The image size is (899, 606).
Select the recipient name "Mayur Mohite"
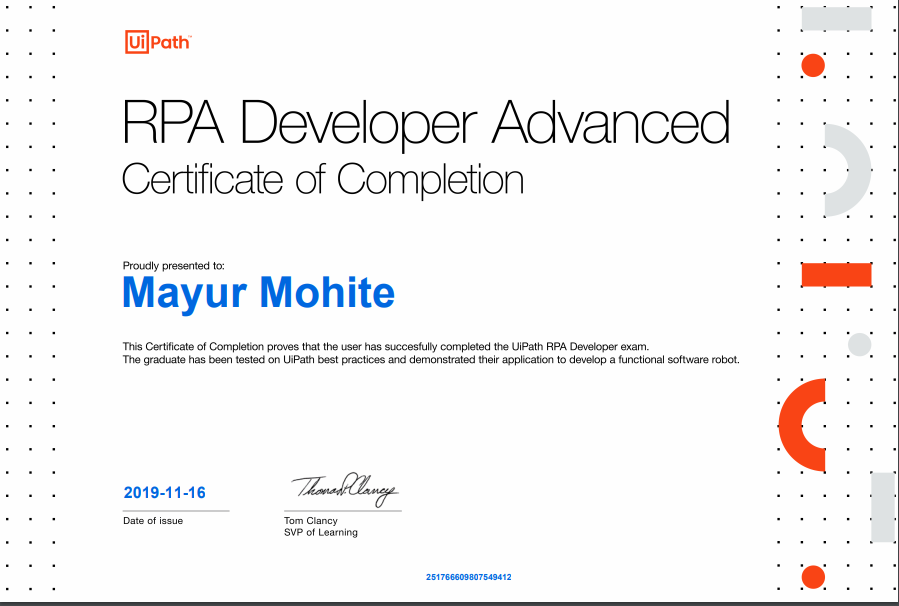[259, 293]
